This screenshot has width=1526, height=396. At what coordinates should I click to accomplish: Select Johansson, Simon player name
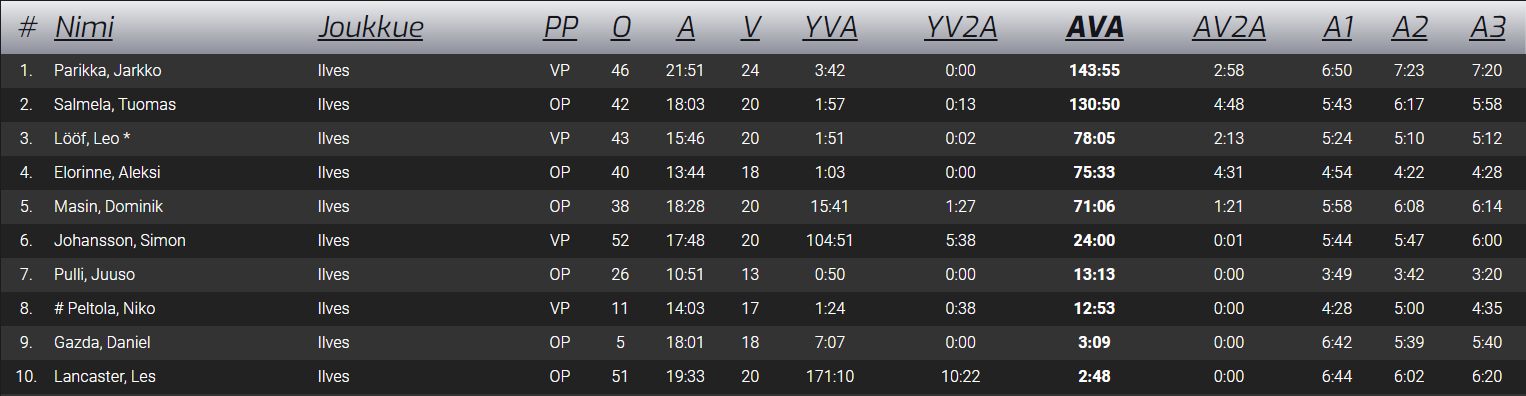(x=120, y=241)
